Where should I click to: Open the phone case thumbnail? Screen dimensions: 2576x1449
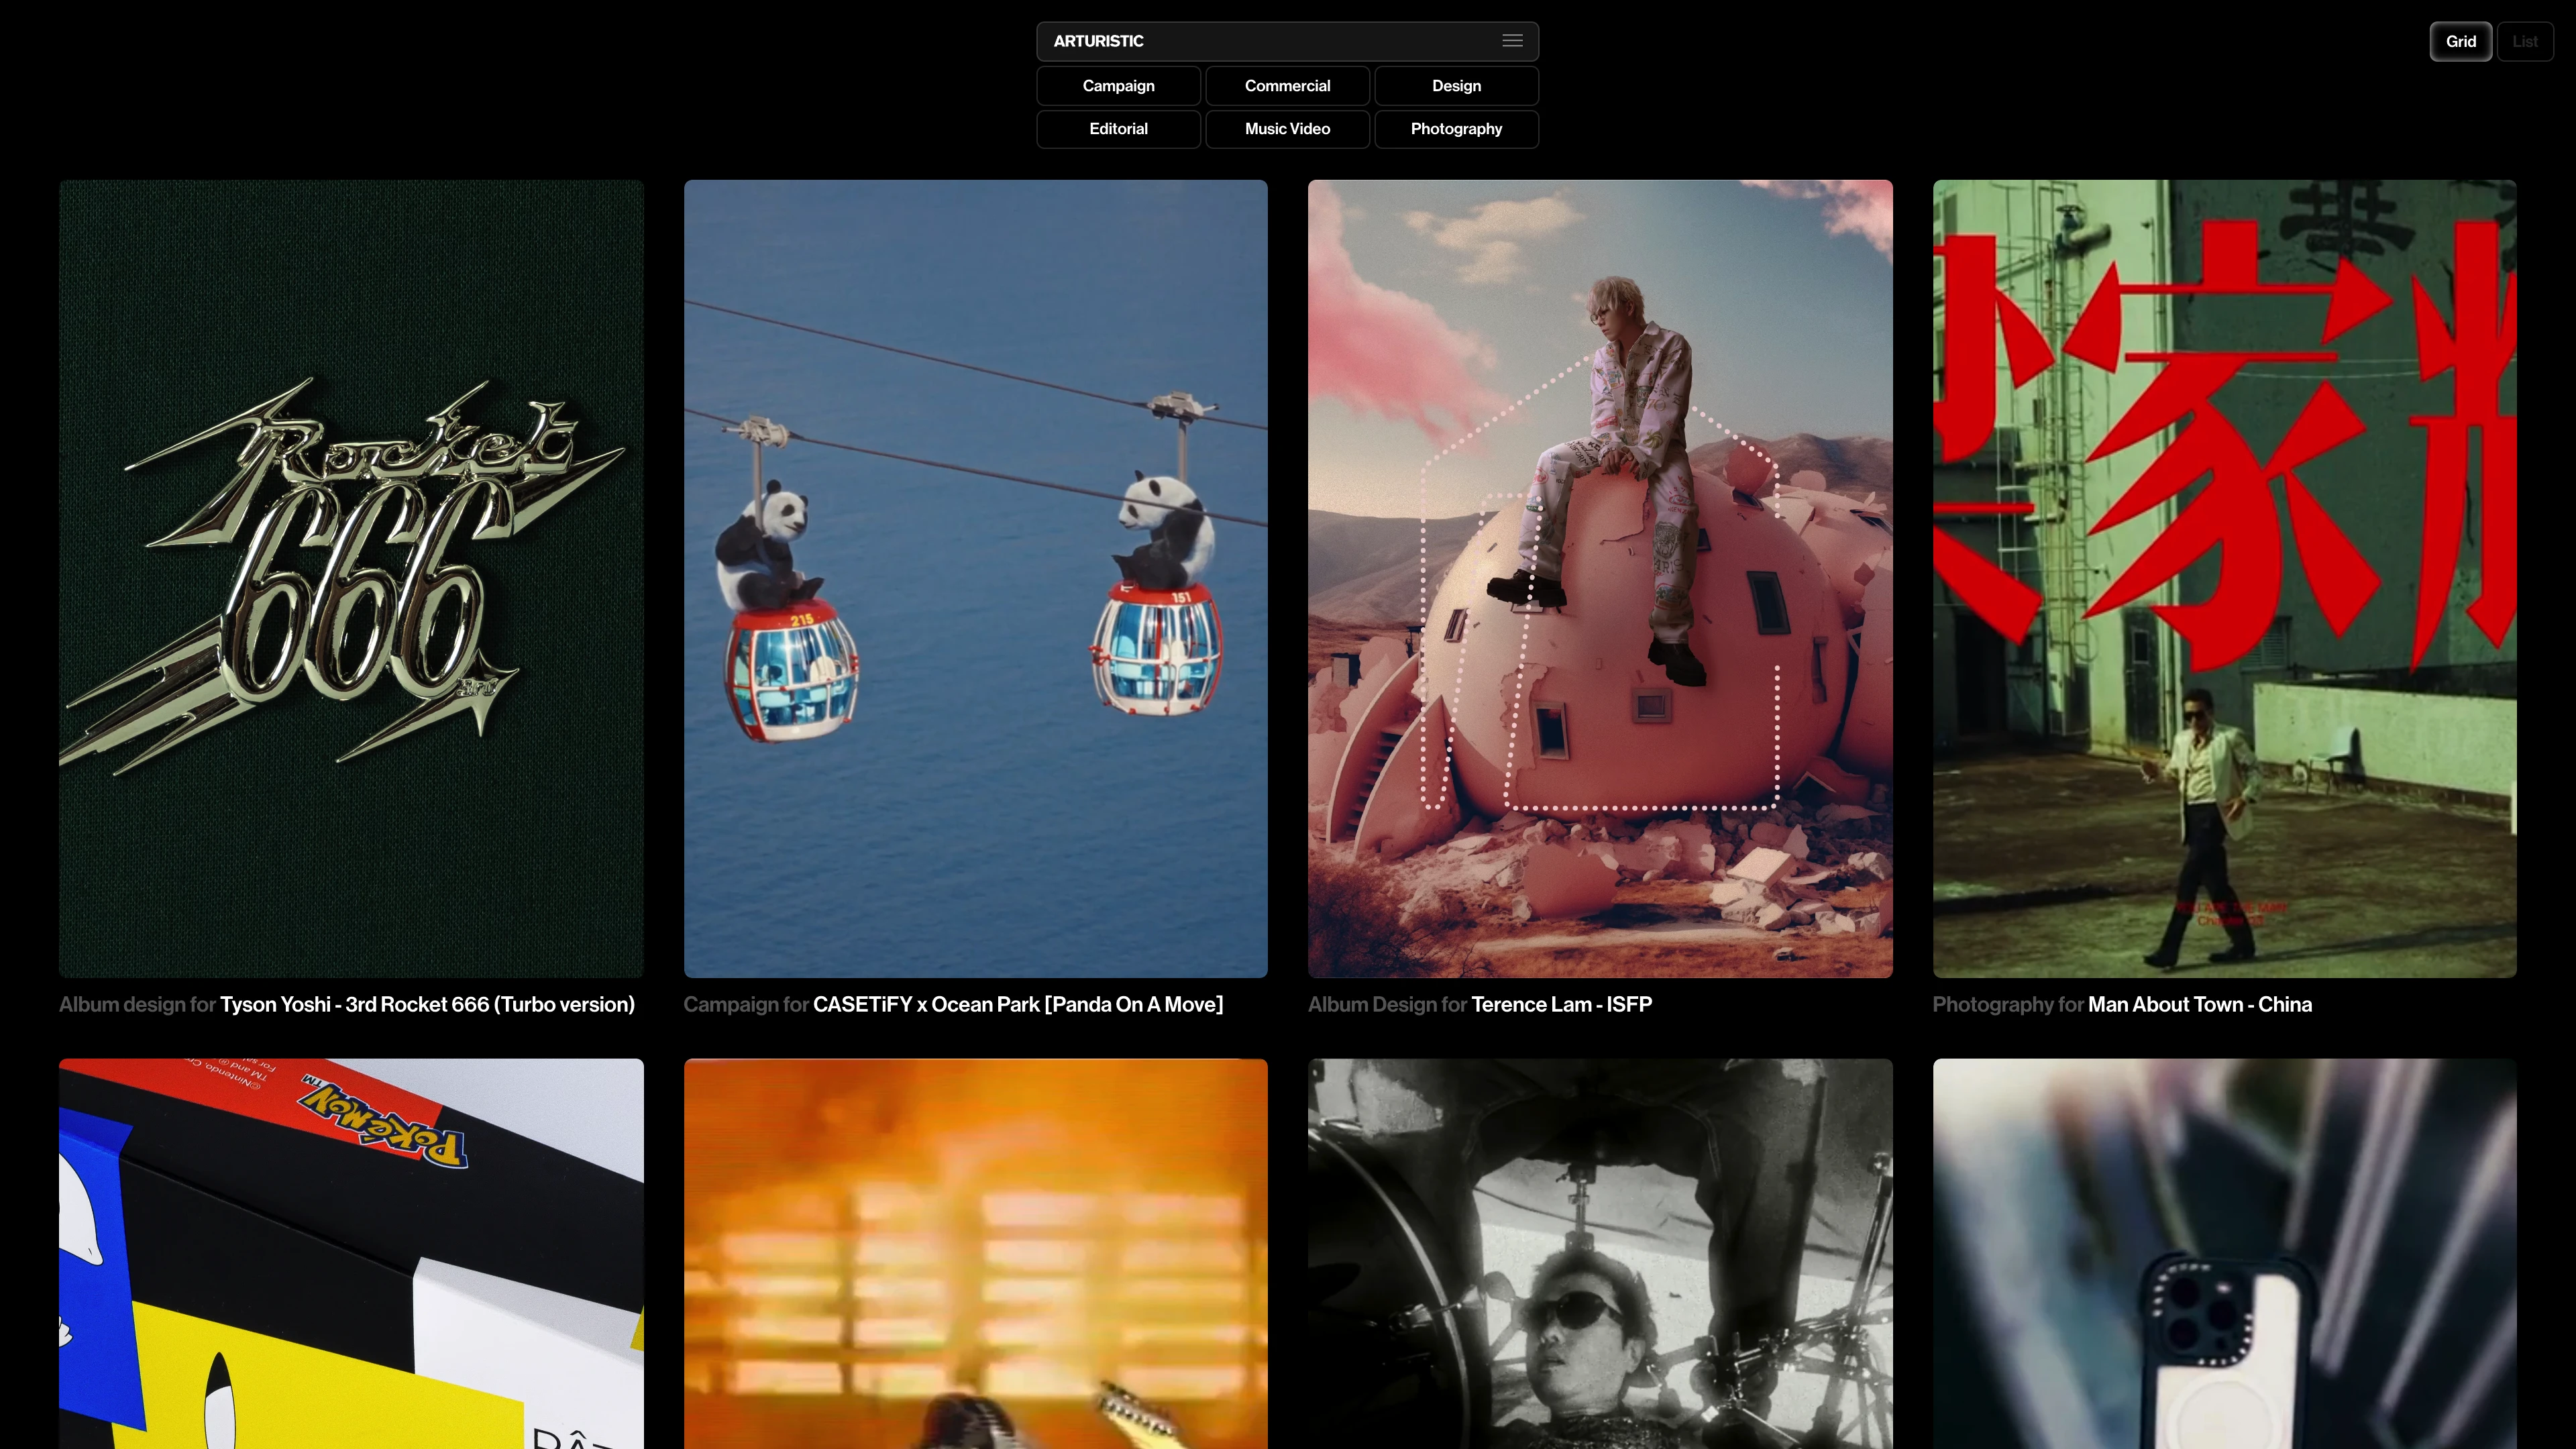(x=2224, y=1254)
